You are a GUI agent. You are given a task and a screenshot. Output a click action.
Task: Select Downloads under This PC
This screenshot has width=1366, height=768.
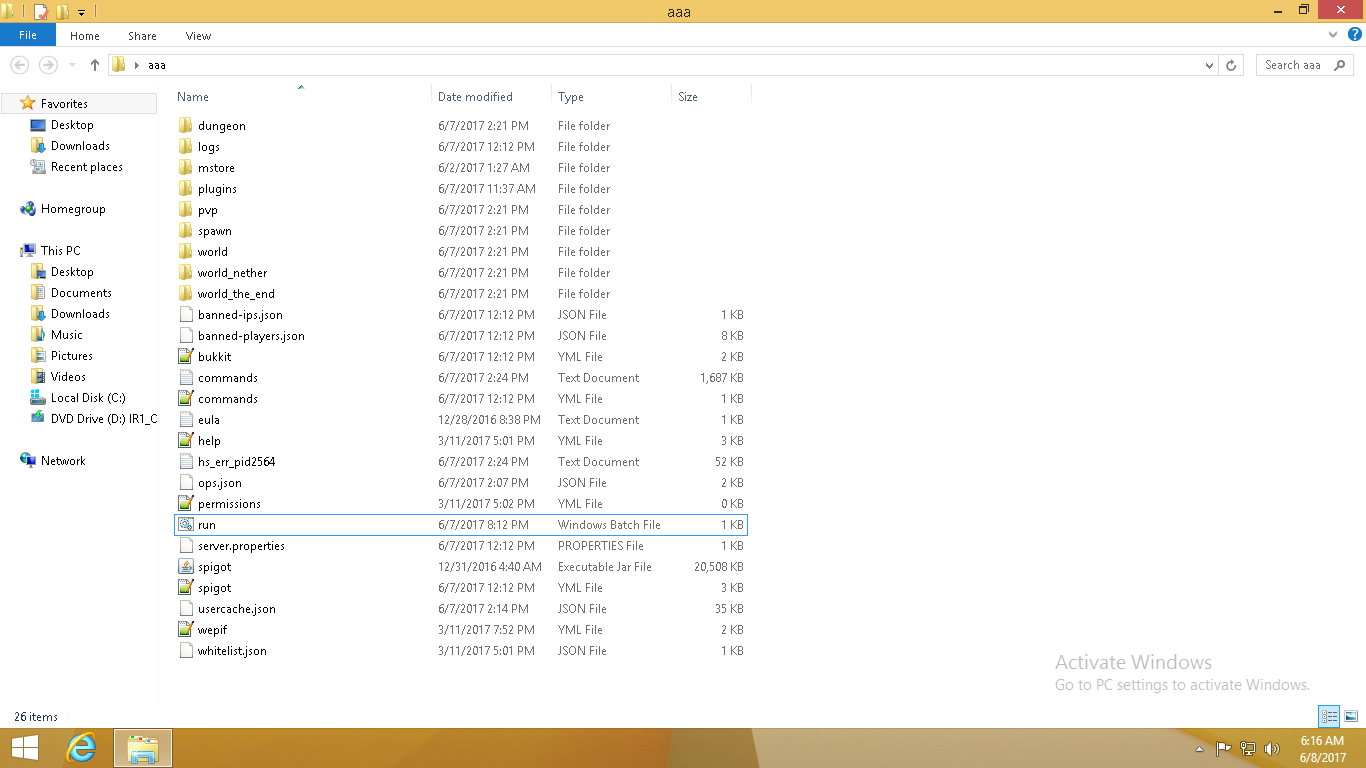pyautogui.click(x=80, y=314)
